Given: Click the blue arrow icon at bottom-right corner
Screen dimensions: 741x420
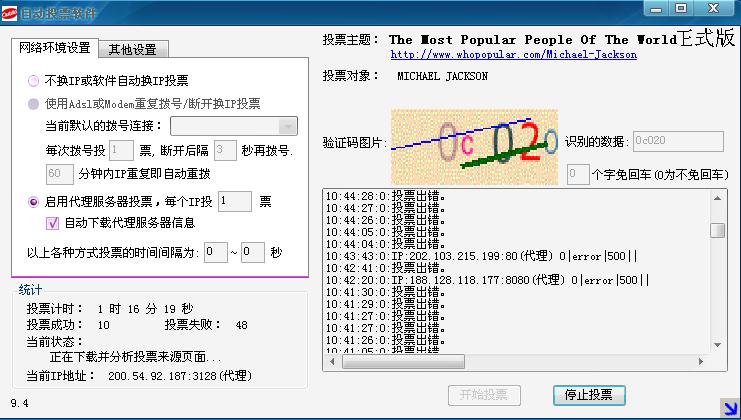Looking at the screenshot, I should pyautogui.click(x=728, y=407).
